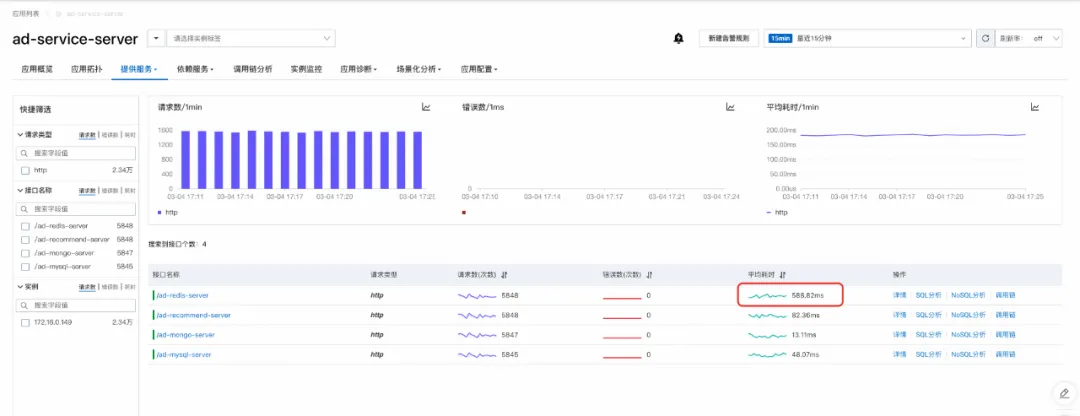
Task: Click the breadcrumb icon before ad-service-server
Action: click(x=60, y=14)
